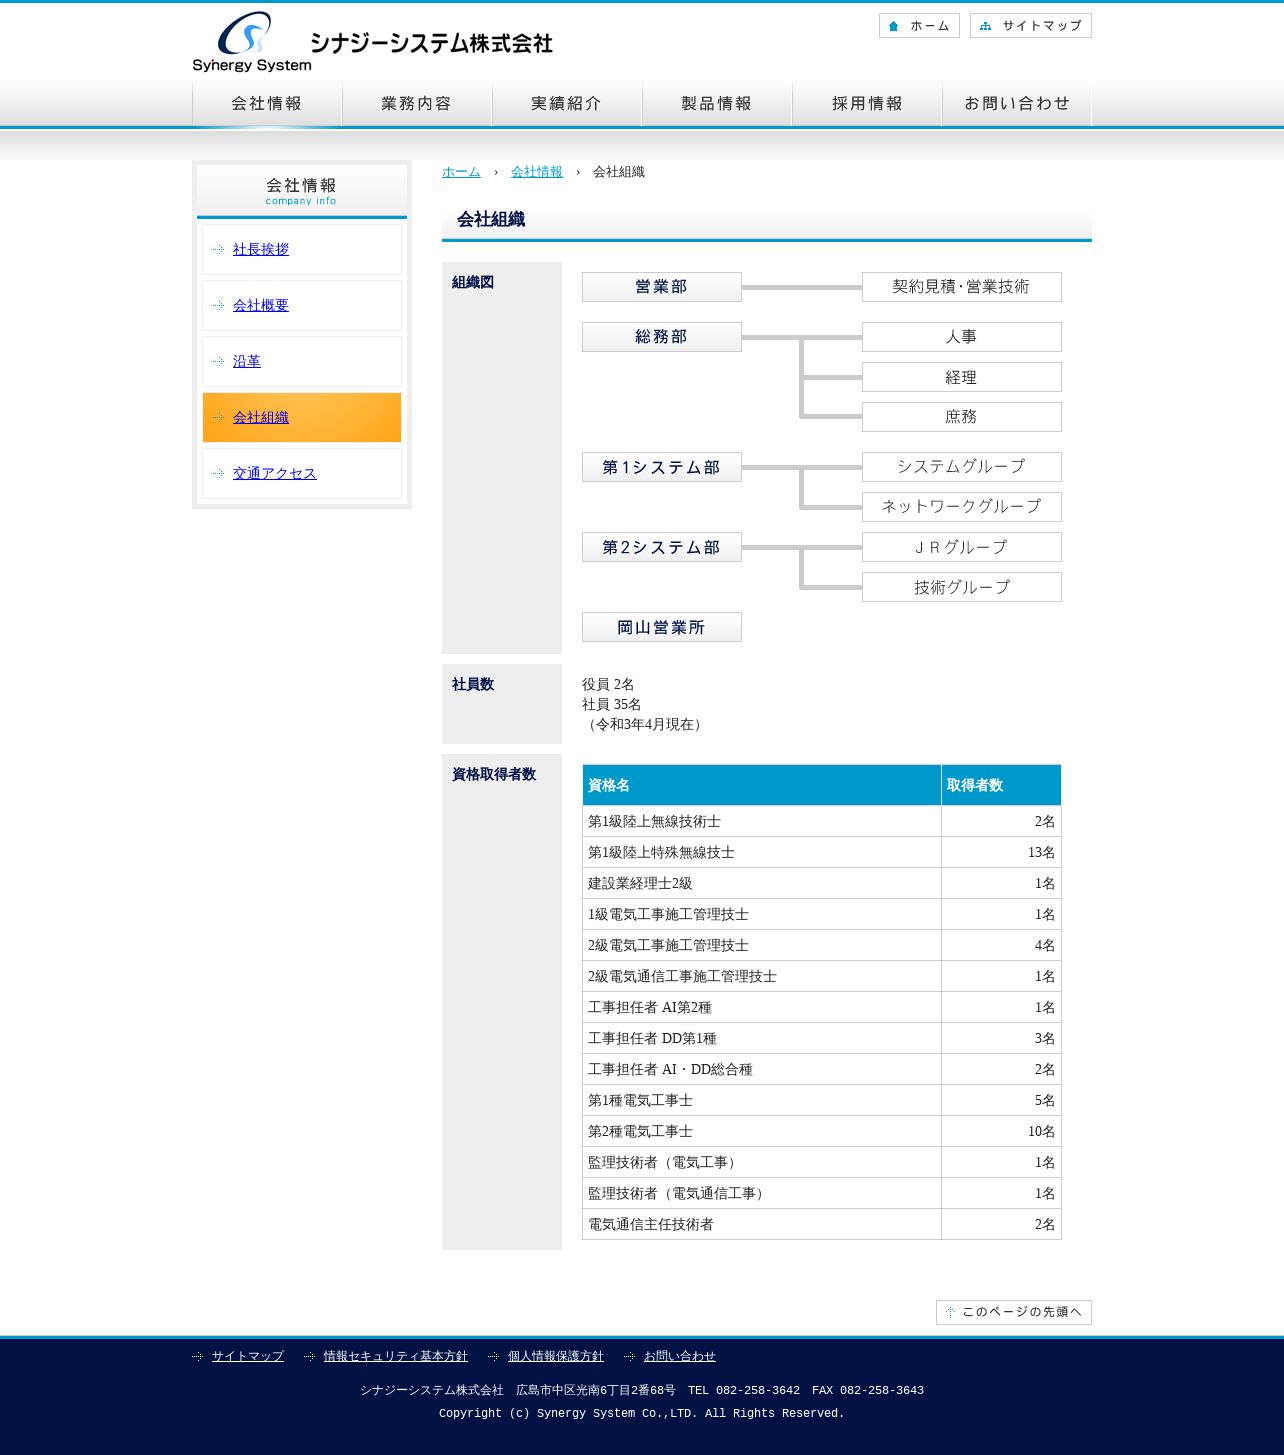
Task: Open 会社概要 in the sidebar
Action: tap(261, 305)
